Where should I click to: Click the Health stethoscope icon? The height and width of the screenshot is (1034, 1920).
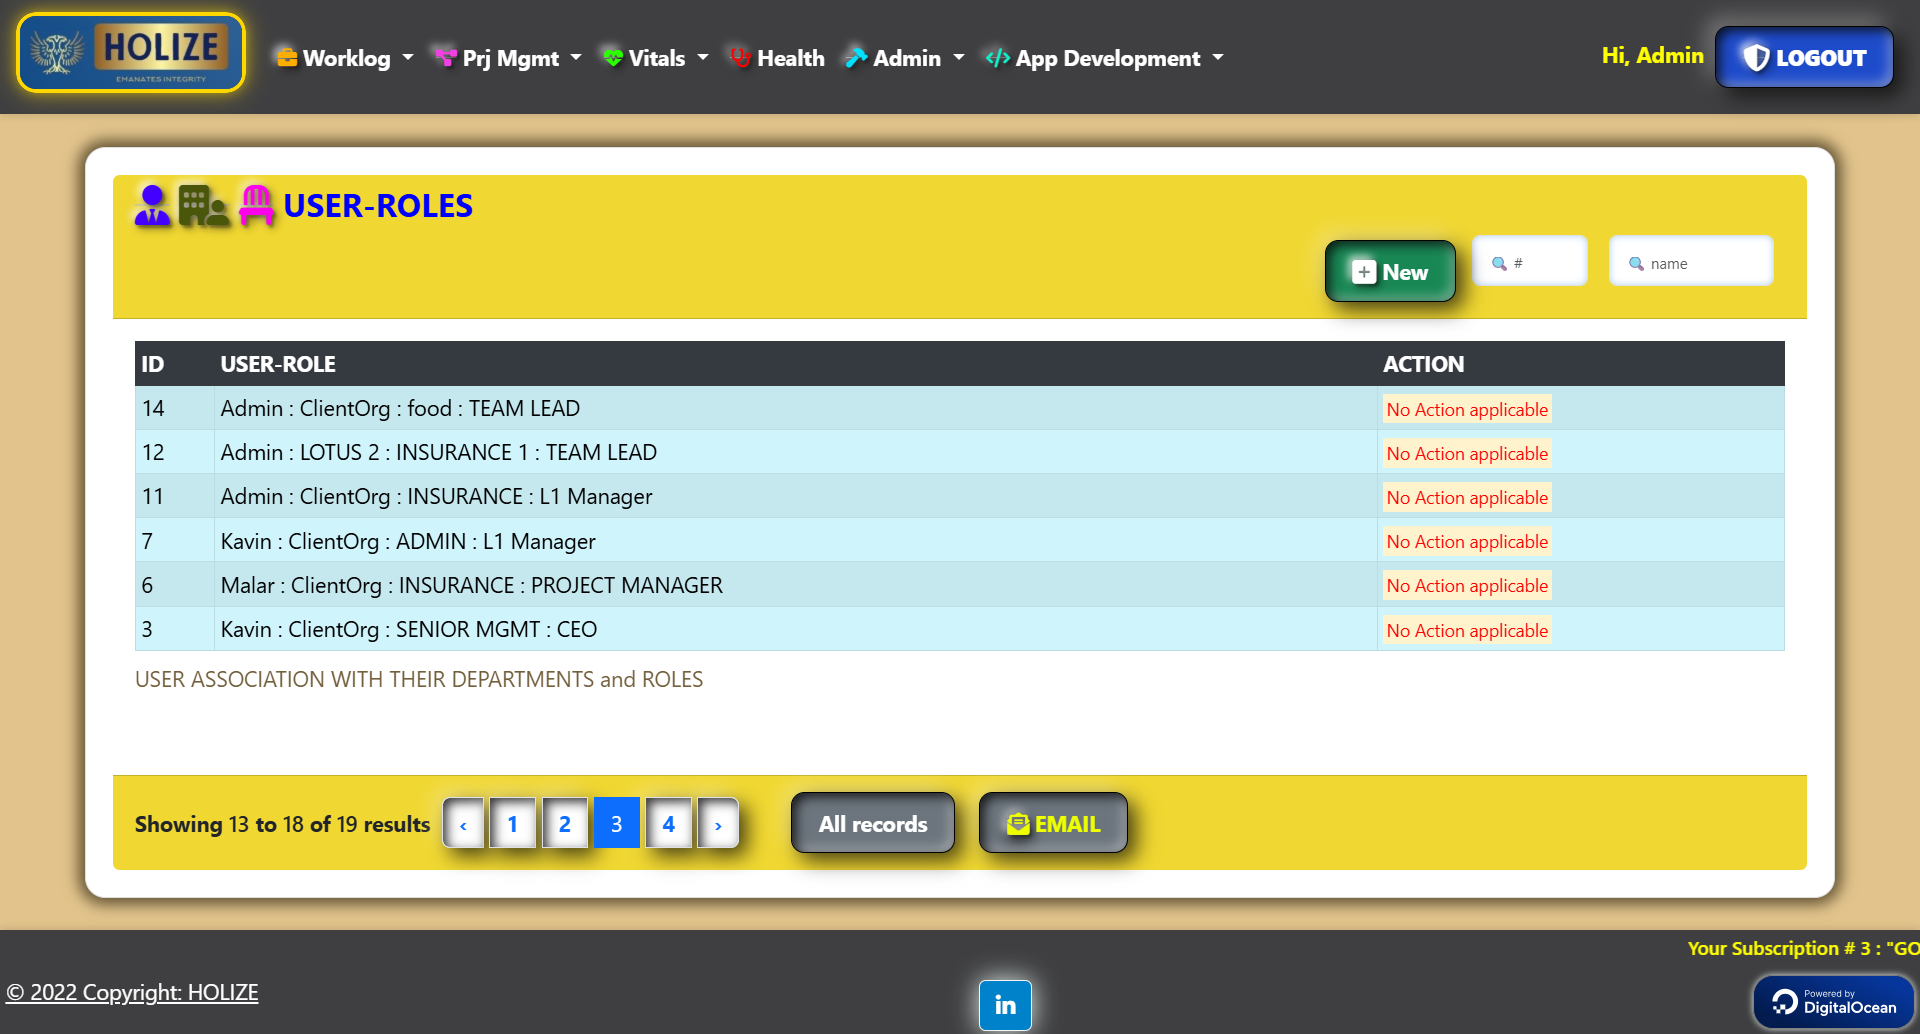coord(740,58)
